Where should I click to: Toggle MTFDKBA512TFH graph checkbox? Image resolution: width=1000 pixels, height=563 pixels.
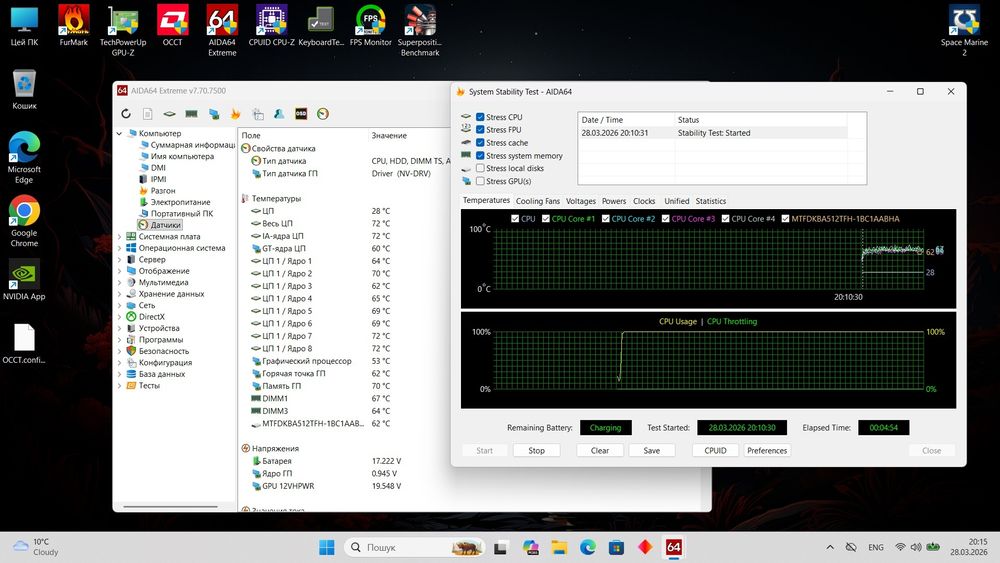786,219
